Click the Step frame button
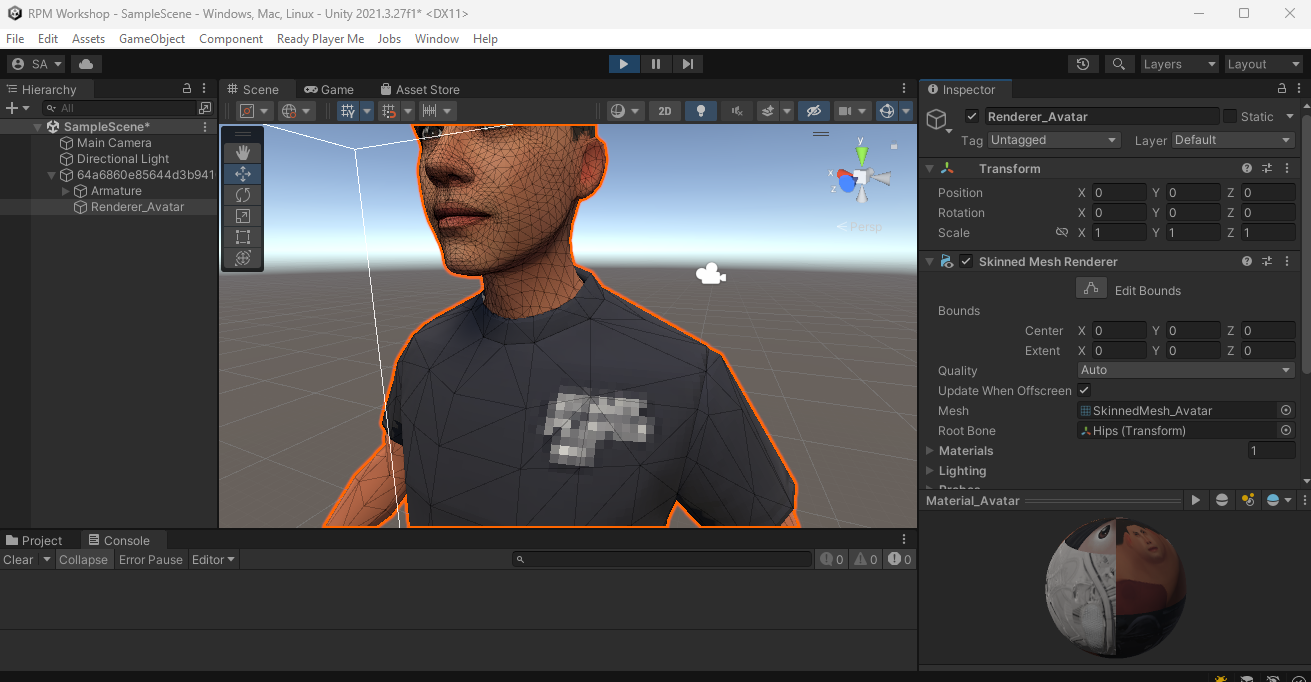 coord(687,64)
